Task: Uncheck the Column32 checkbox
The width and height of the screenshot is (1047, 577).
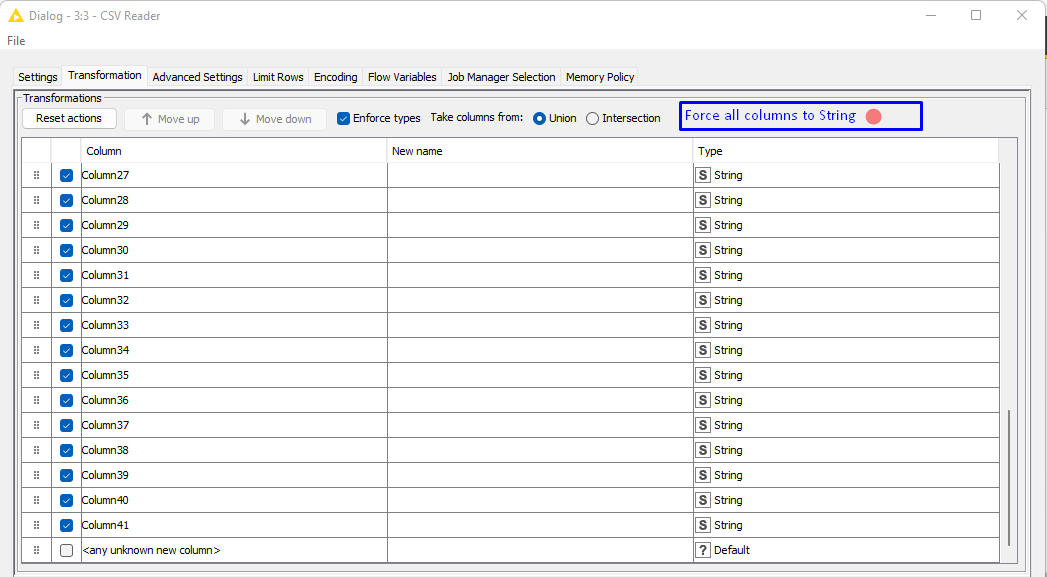Action: coord(66,300)
